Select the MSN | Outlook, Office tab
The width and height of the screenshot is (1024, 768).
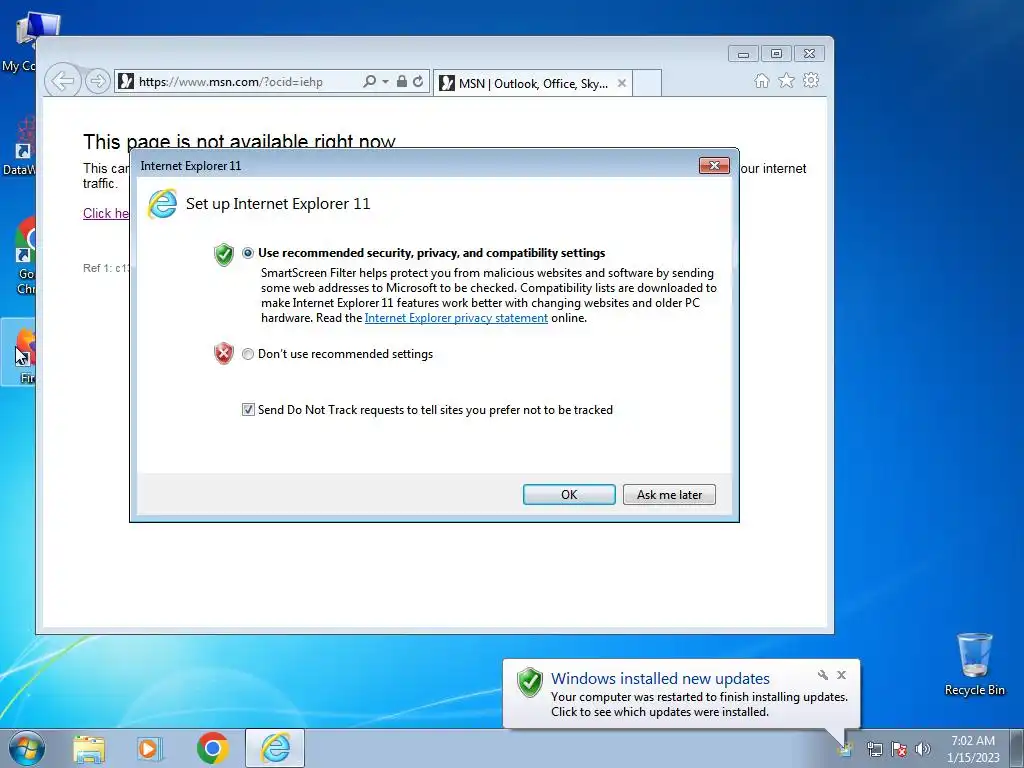[x=533, y=84]
